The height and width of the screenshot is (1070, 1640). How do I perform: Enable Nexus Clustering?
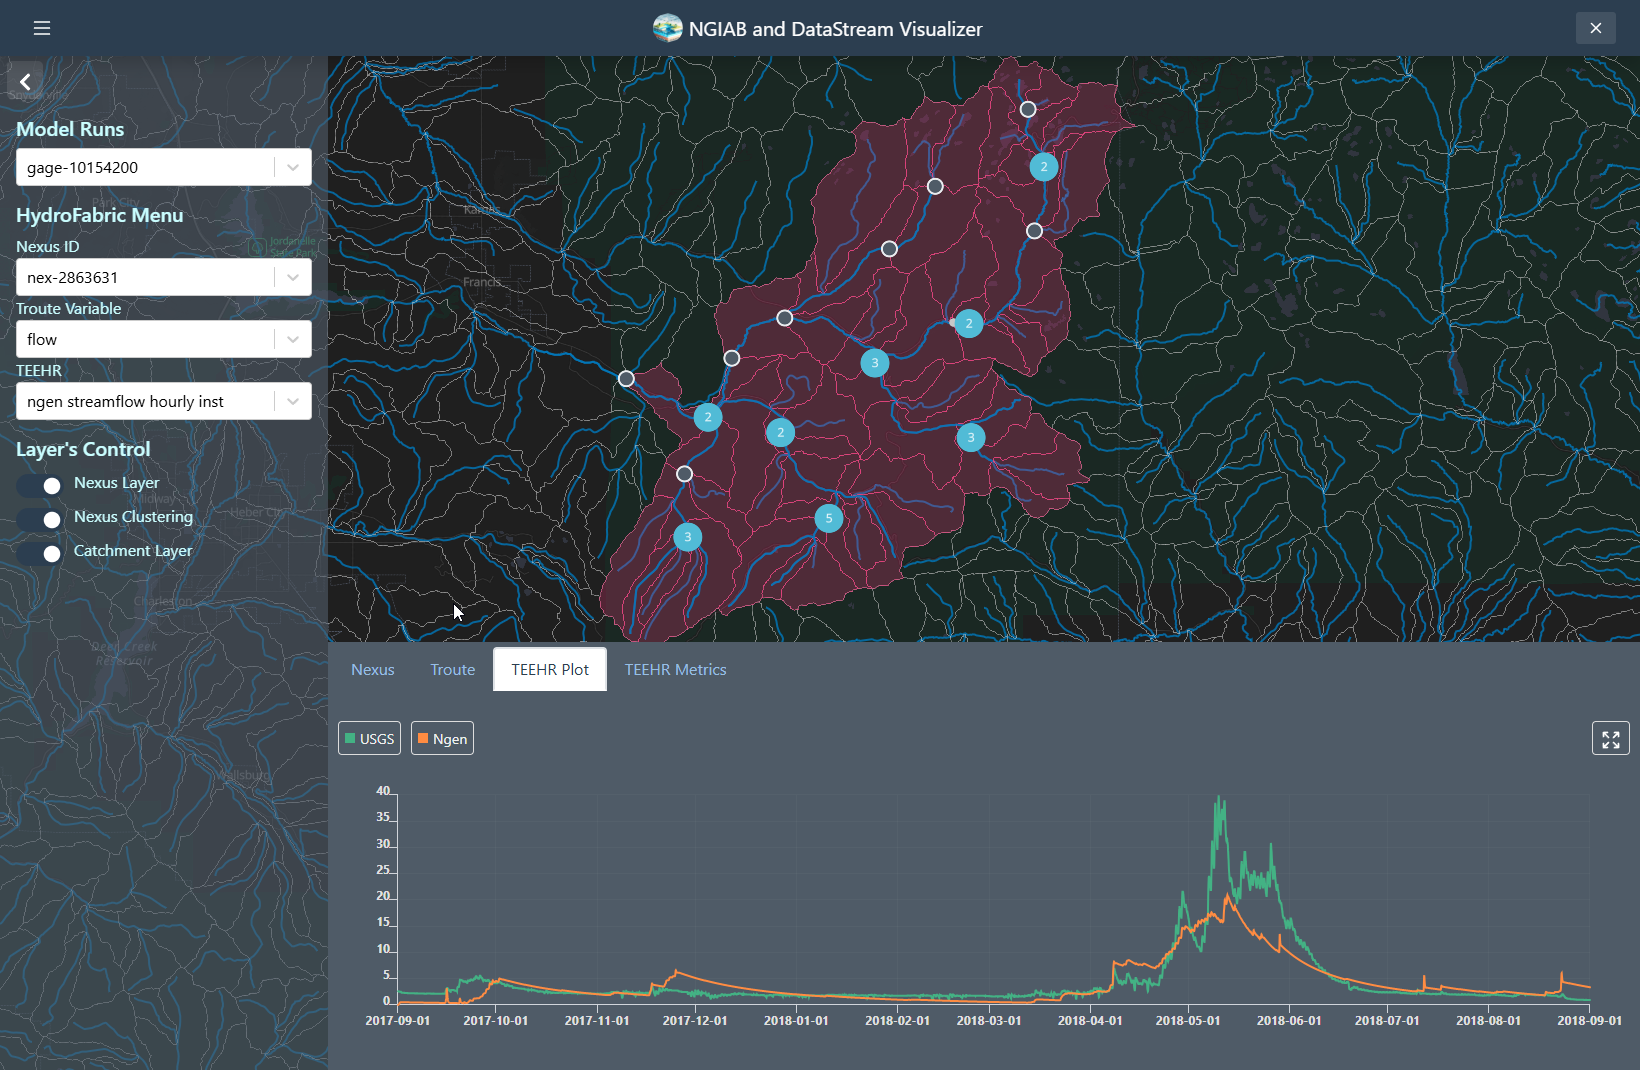point(38,519)
